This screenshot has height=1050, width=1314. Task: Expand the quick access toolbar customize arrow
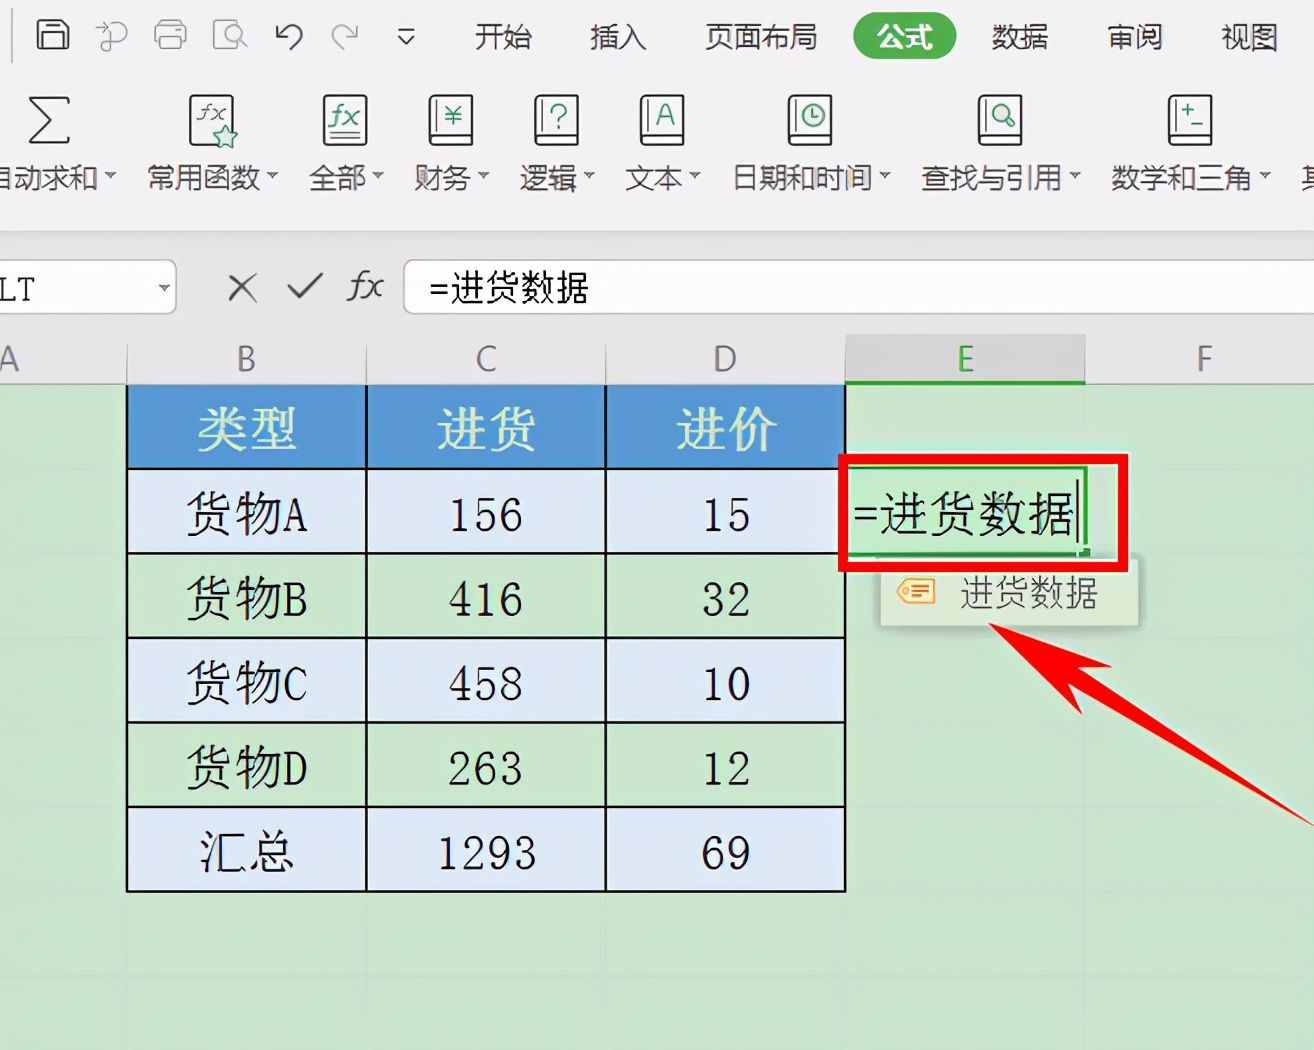[406, 38]
